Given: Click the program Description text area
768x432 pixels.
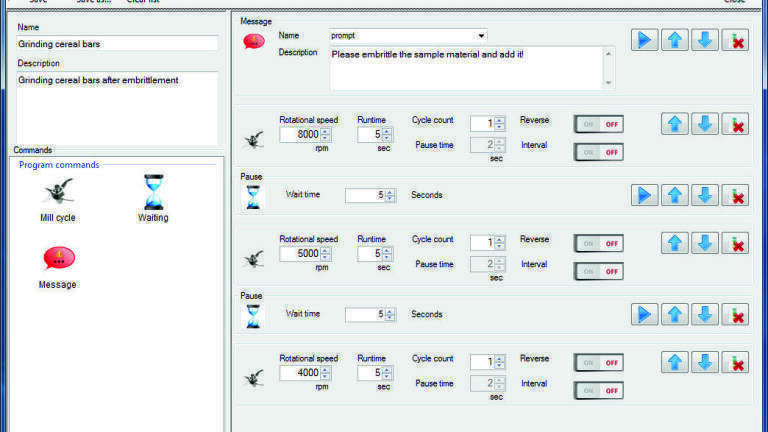Looking at the screenshot, I should click(117, 108).
